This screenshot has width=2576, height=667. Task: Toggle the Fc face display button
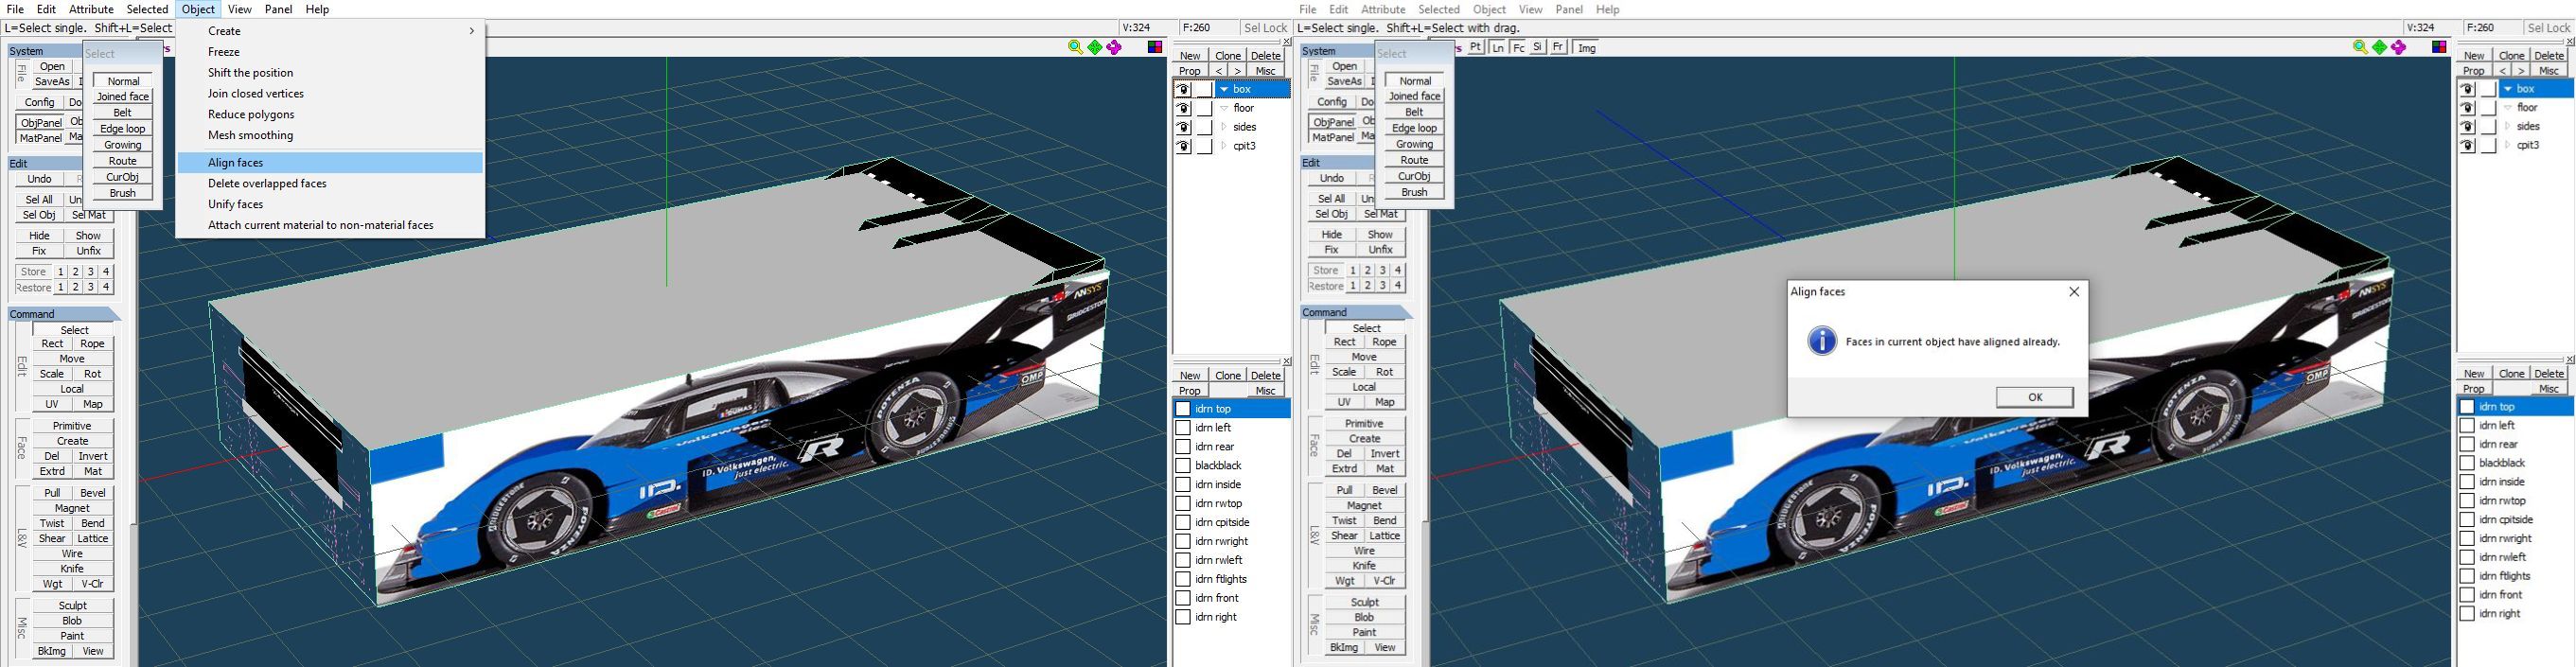coord(1518,47)
